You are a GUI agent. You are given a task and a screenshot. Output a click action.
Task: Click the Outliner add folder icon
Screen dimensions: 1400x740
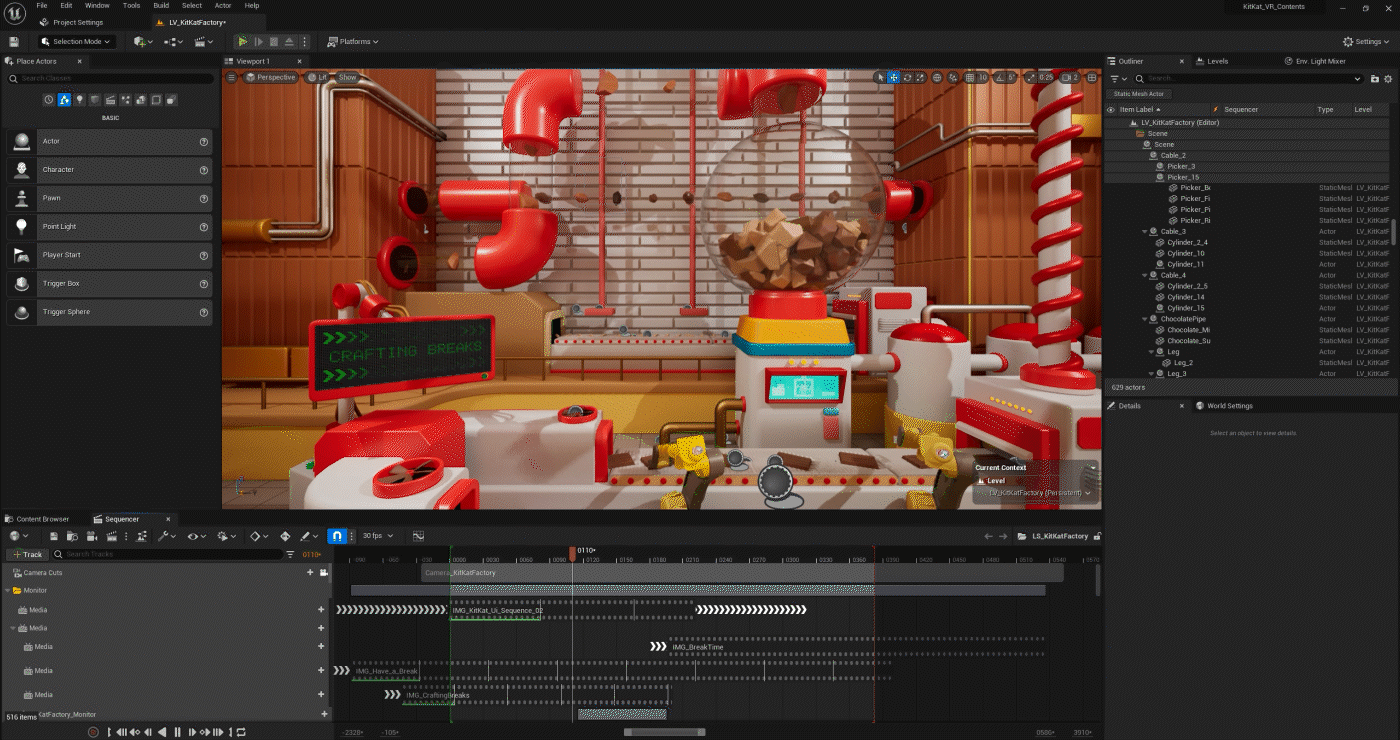coord(1375,78)
